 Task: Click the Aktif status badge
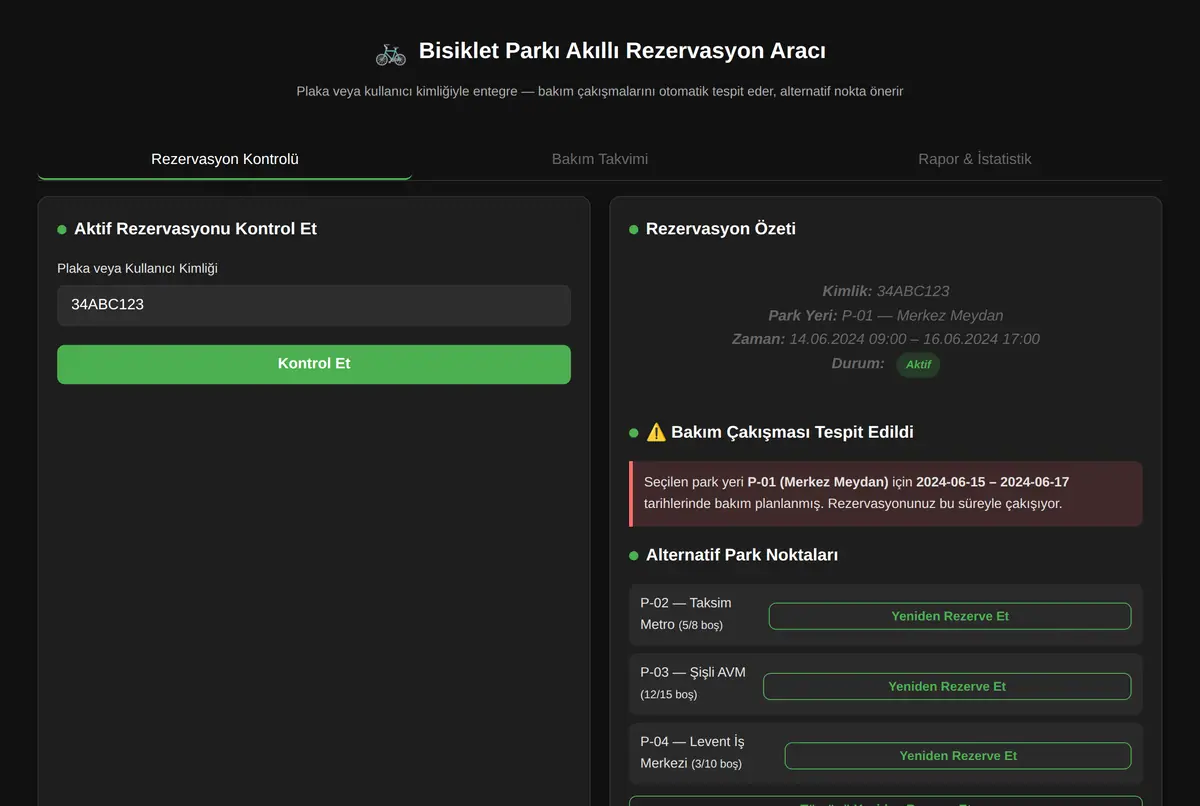[918, 364]
